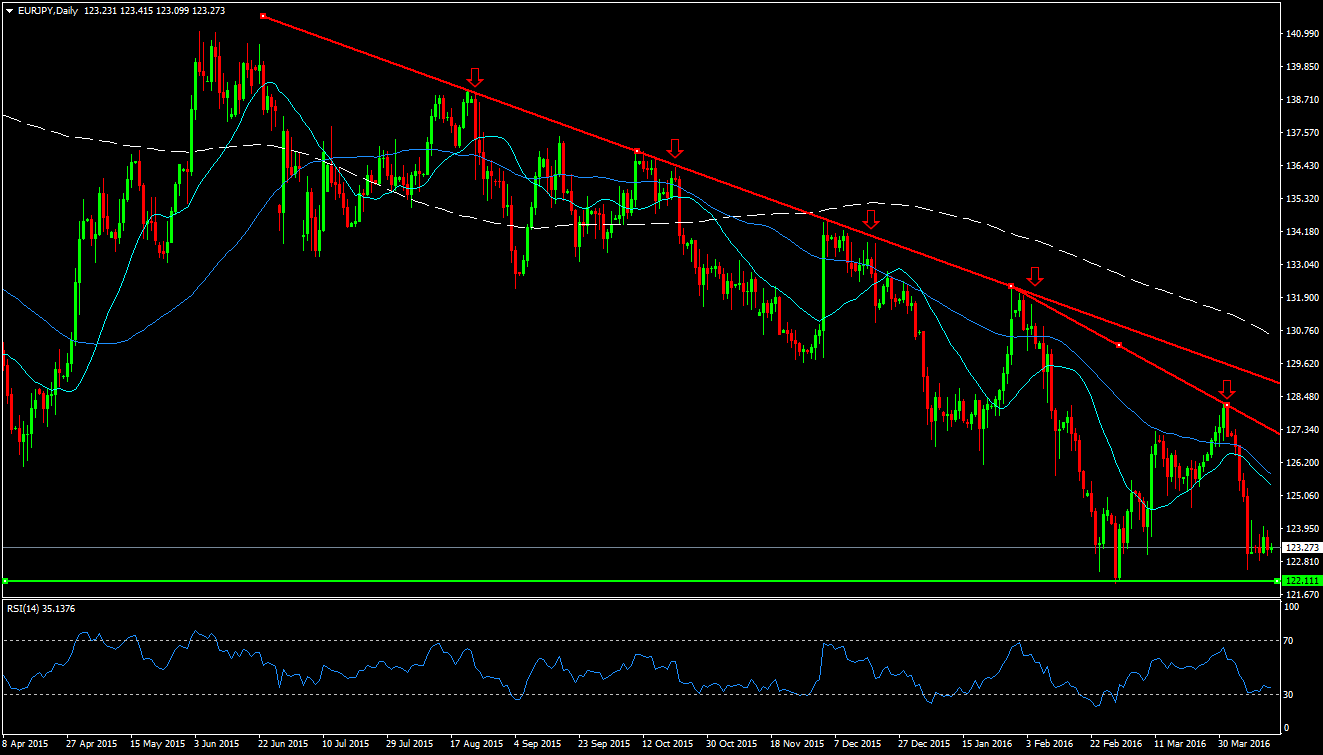Image resolution: width=1323 pixels, height=755 pixels.
Task: Select the first anchor point of the long red trendline
Action: (262, 16)
